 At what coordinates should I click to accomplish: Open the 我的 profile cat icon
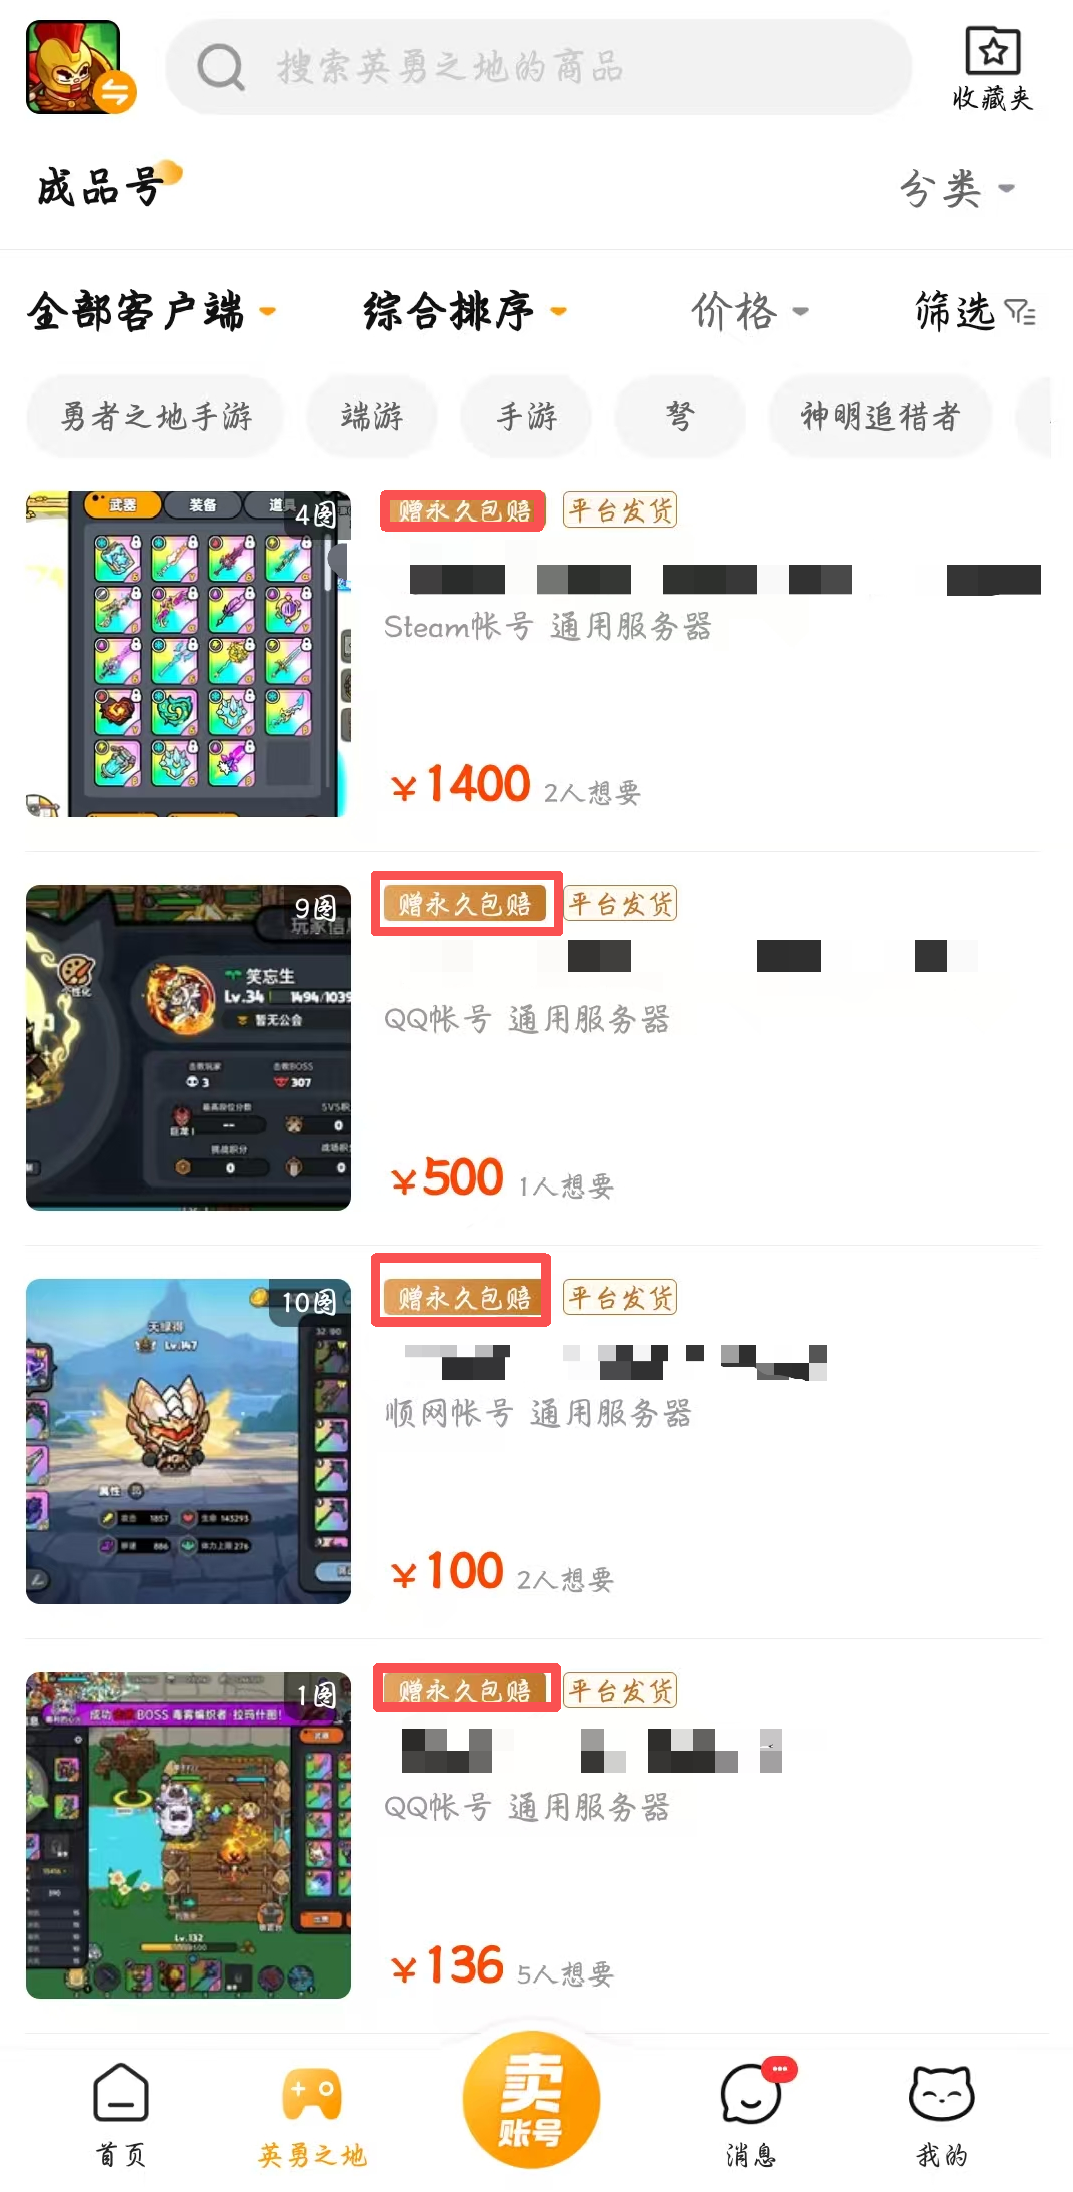pos(941,2093)
